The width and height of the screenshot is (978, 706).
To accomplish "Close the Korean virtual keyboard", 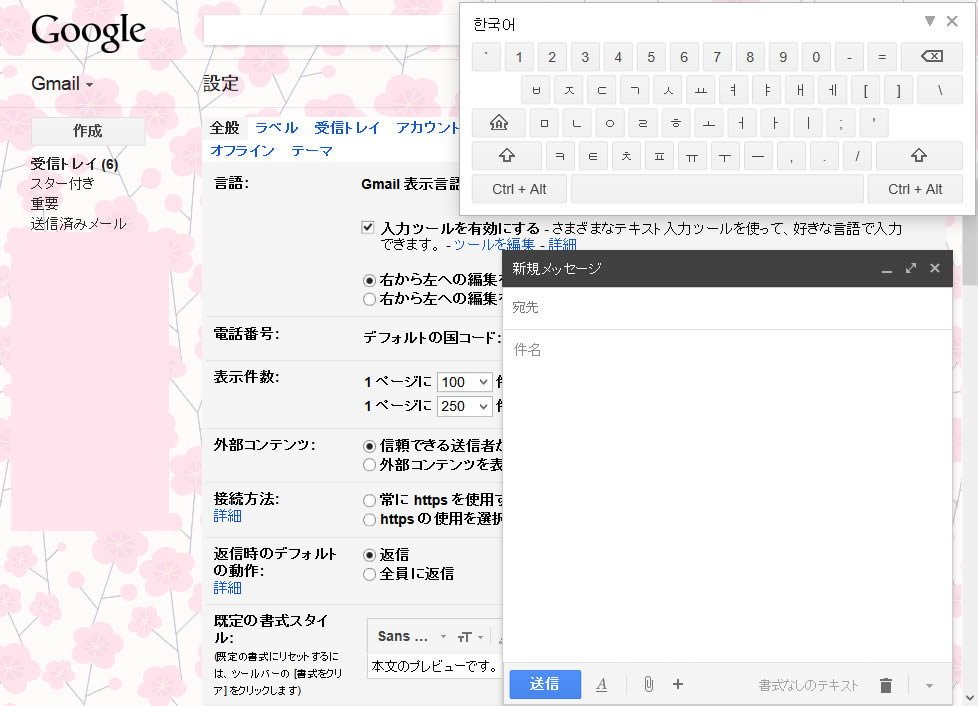I will coord(952,21).
